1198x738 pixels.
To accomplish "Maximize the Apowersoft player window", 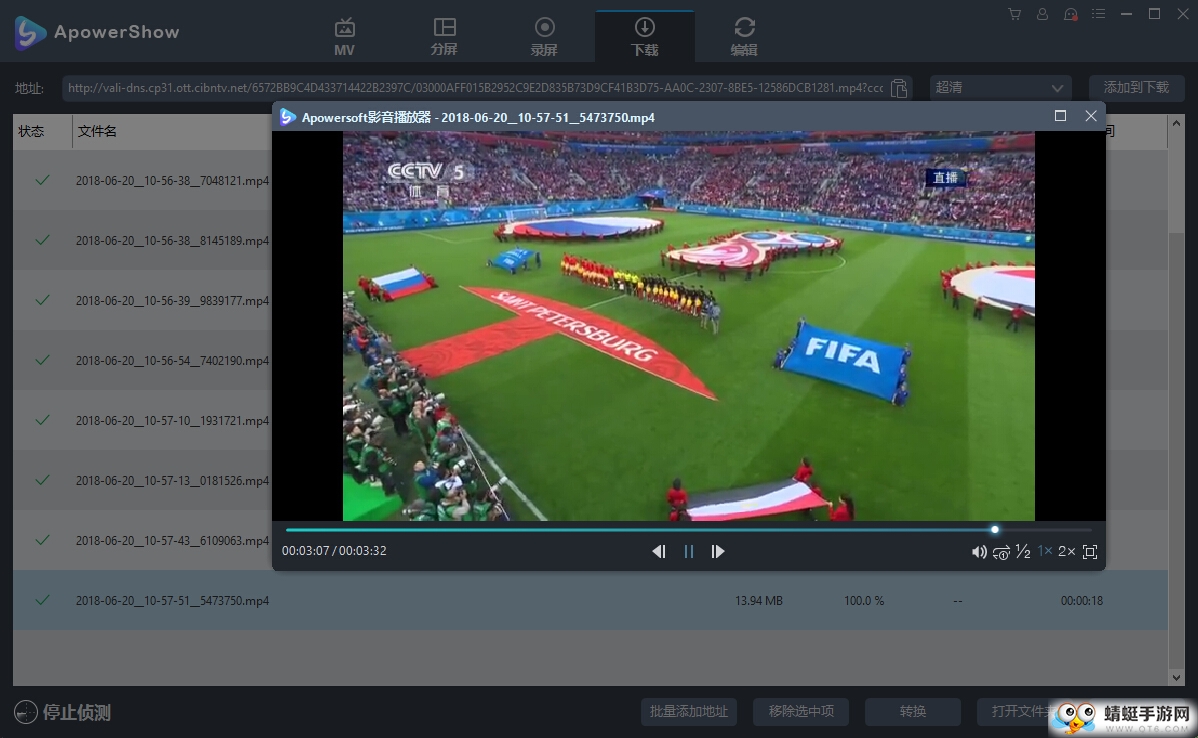I will click(1060, 115).
